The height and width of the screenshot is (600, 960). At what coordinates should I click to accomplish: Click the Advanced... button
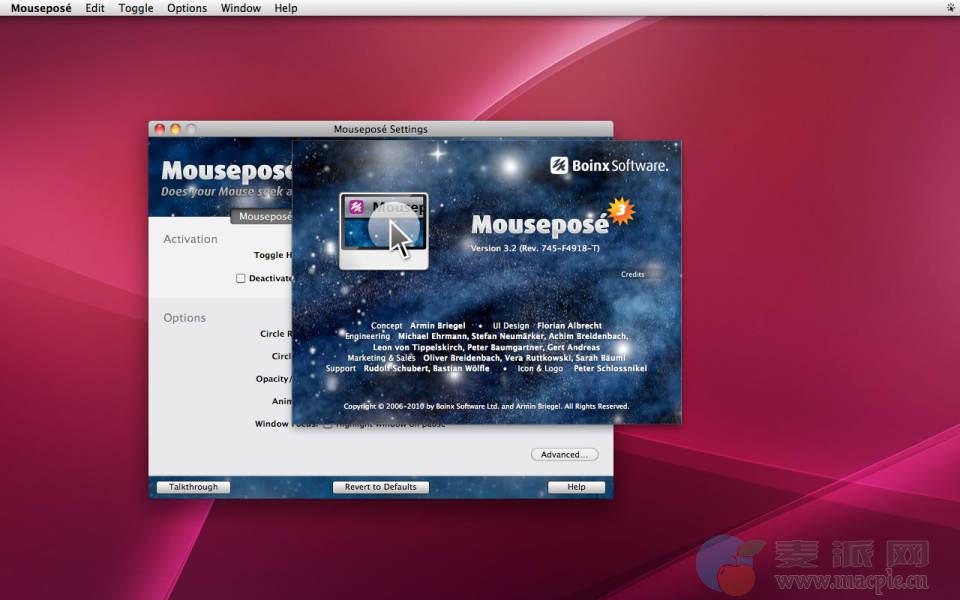pyautogui.click(x=564, y=454)
